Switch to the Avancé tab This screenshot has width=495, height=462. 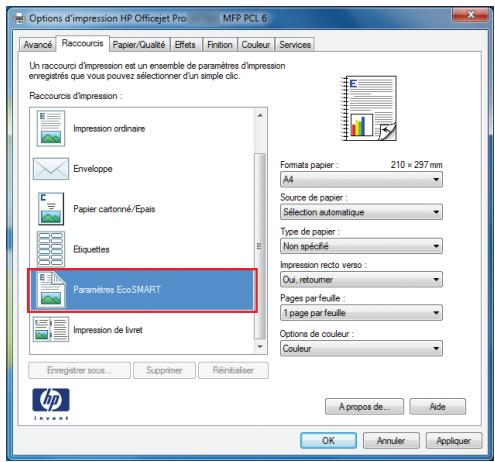click(x=37, y=45)
